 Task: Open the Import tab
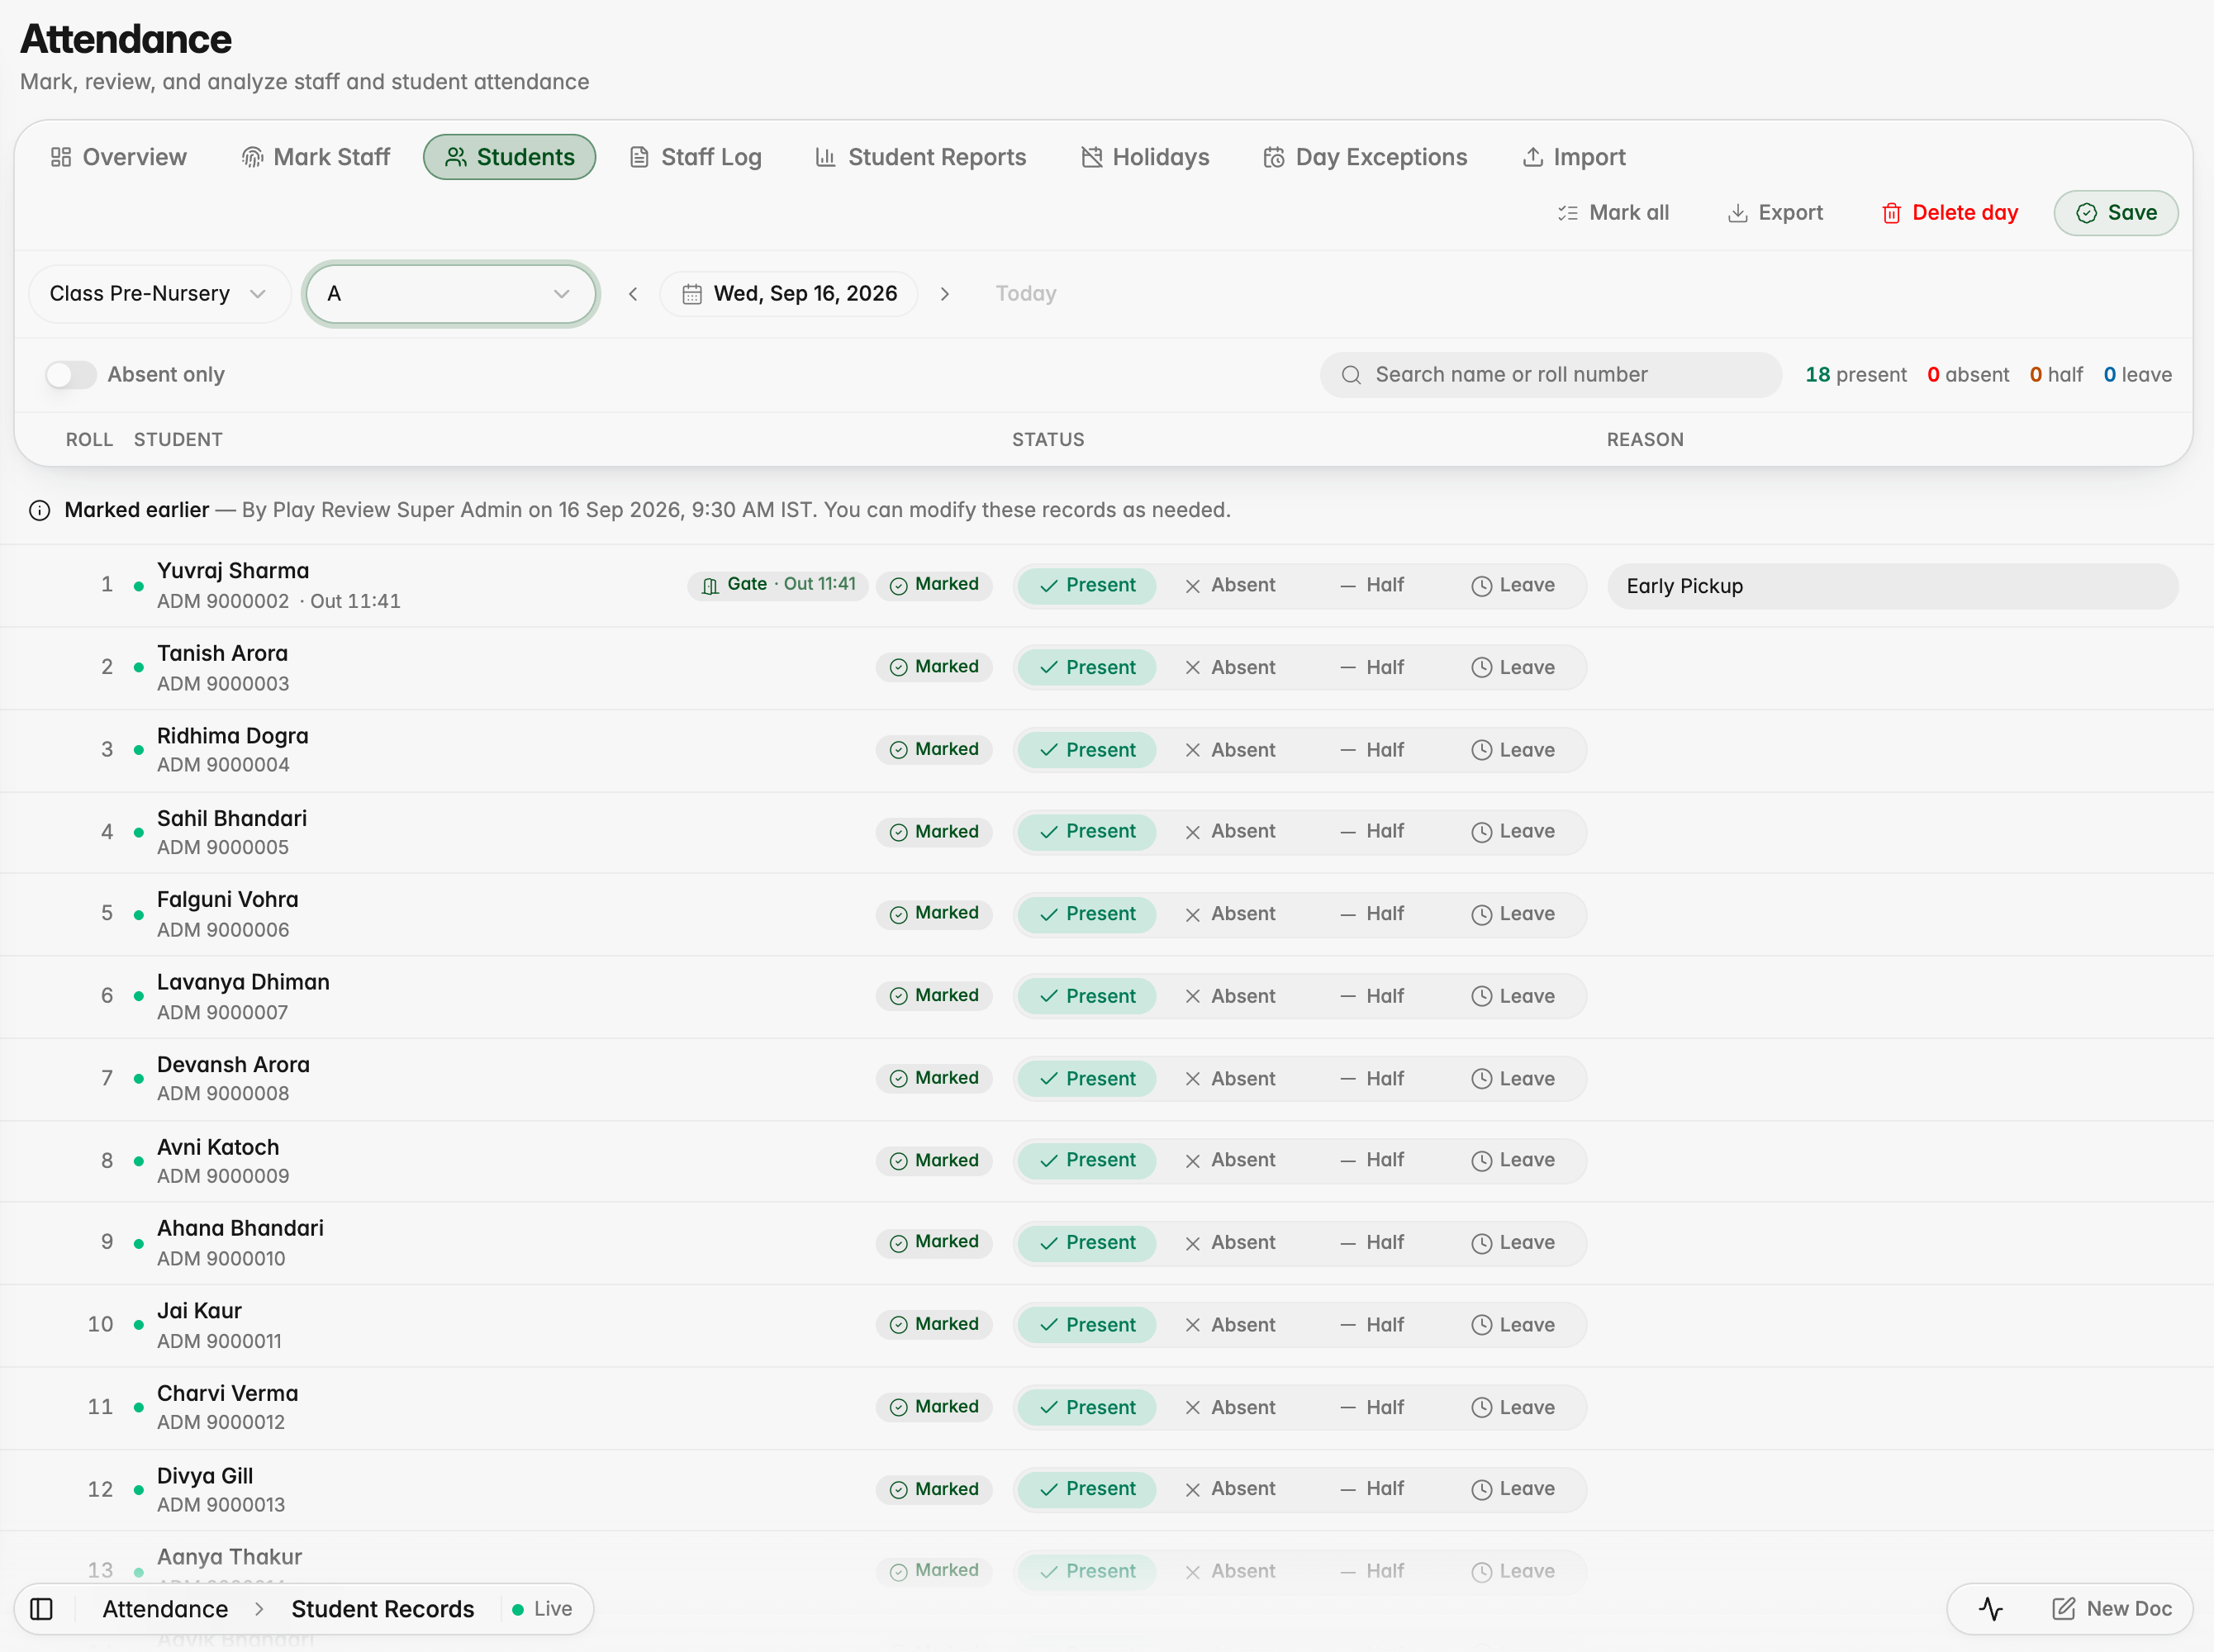coord(1574,157)
